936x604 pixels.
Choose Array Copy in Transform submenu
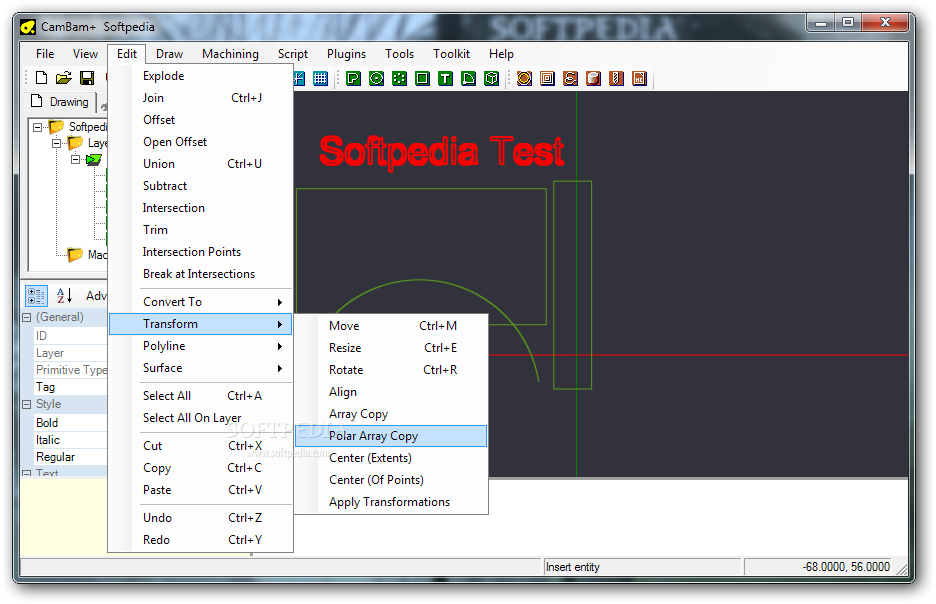pos(391,414)
